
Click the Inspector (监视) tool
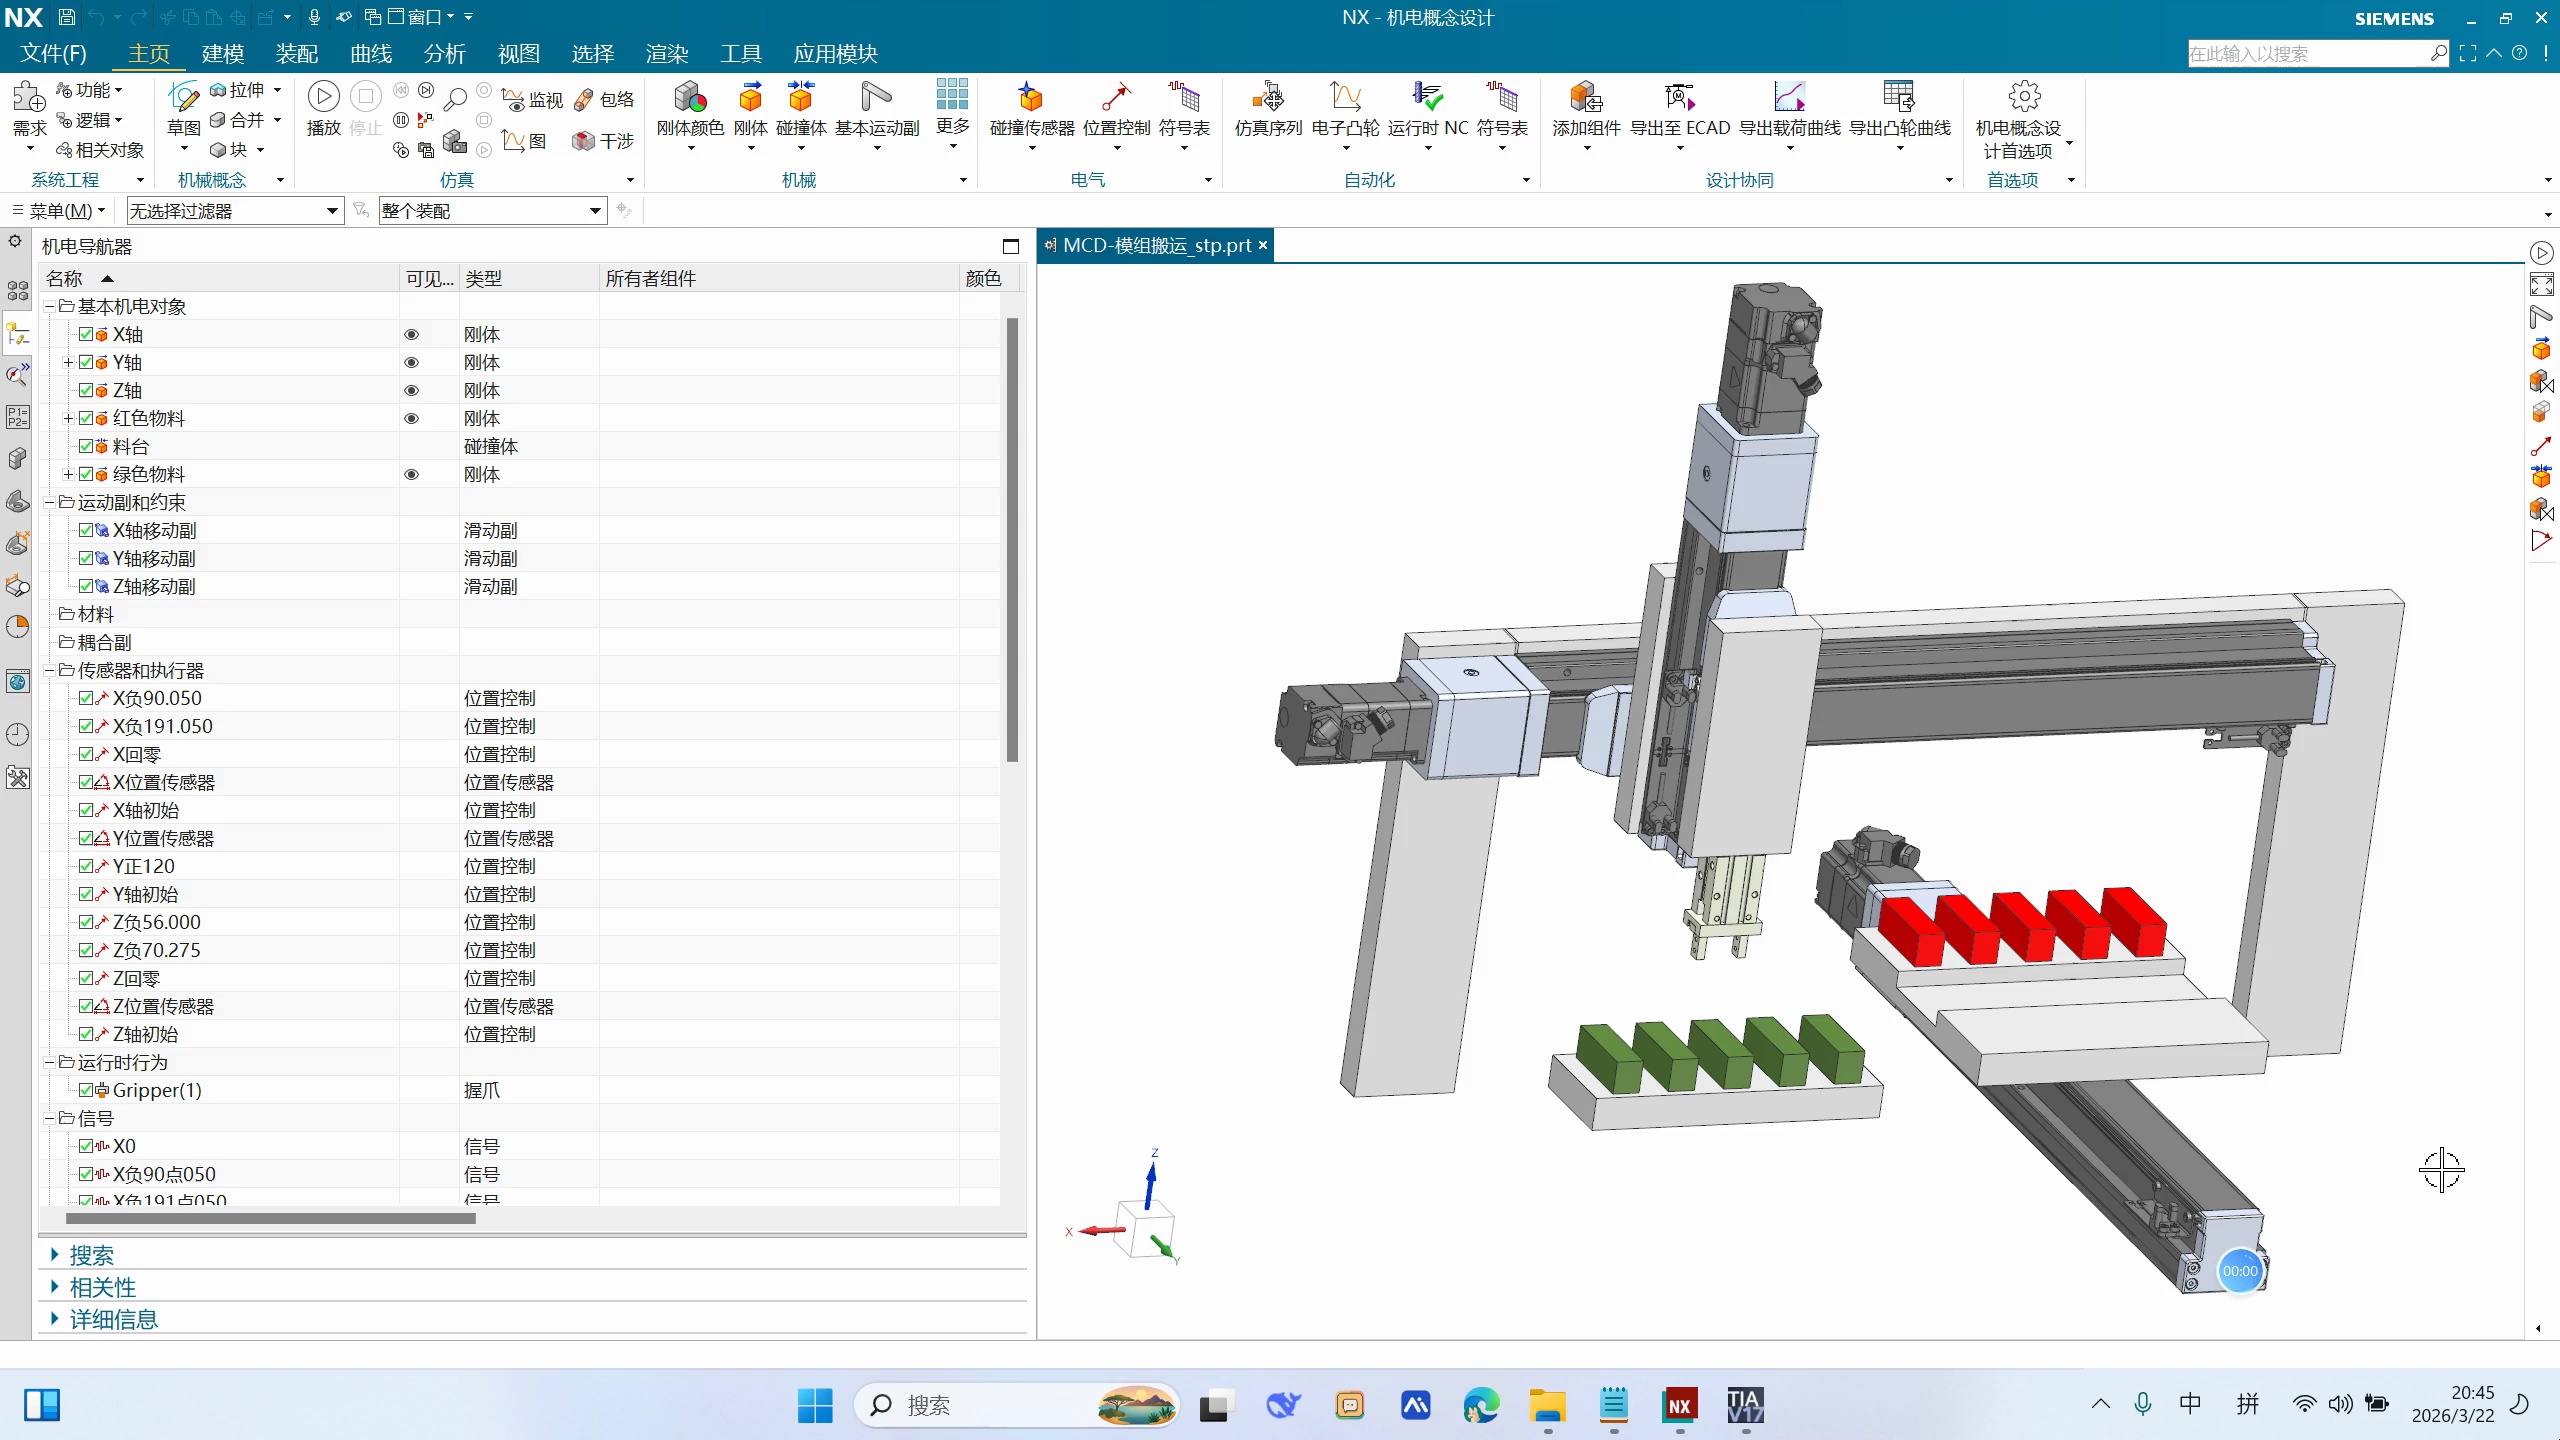pos(532,99)
